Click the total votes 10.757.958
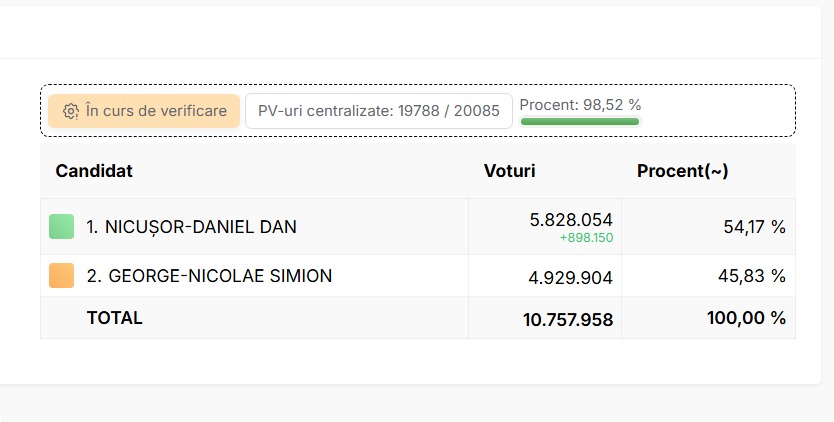Image resolution: width=834 pixels, height=422 pixels. click(568, 319)
